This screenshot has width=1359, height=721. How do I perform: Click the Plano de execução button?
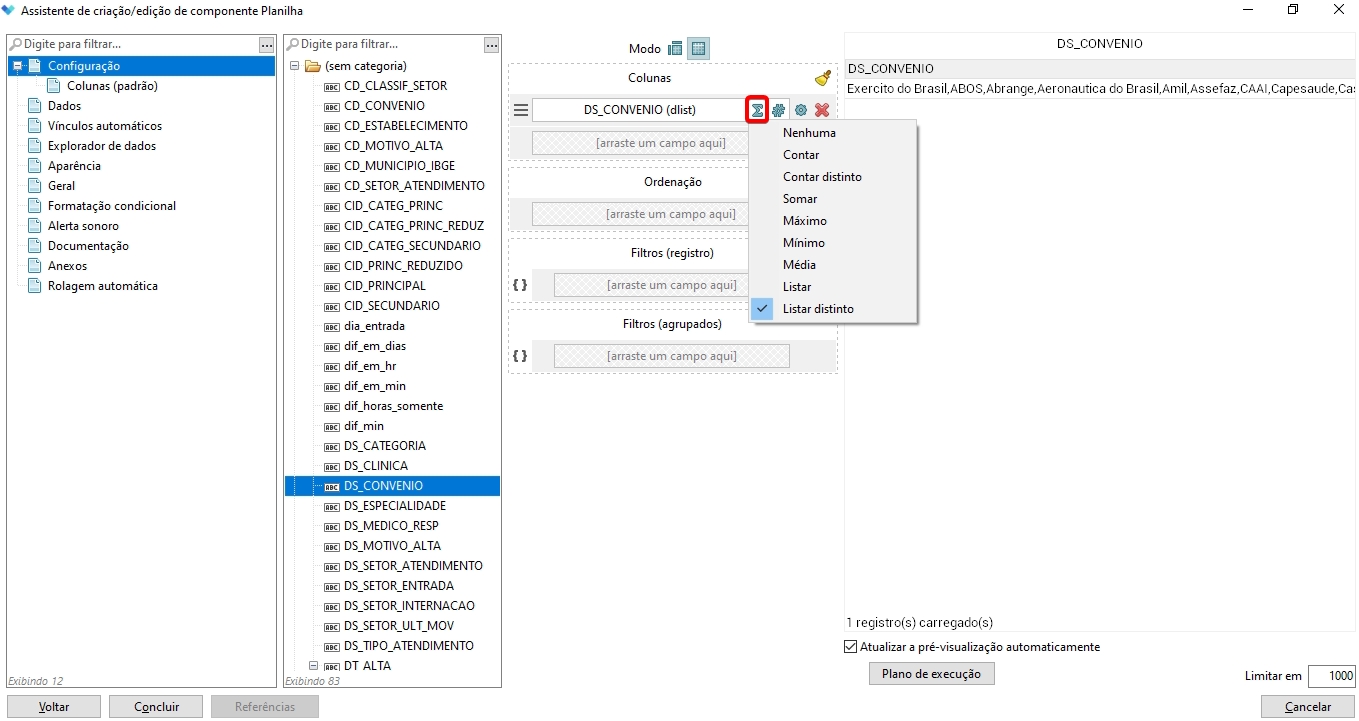[x=931, y=674]
